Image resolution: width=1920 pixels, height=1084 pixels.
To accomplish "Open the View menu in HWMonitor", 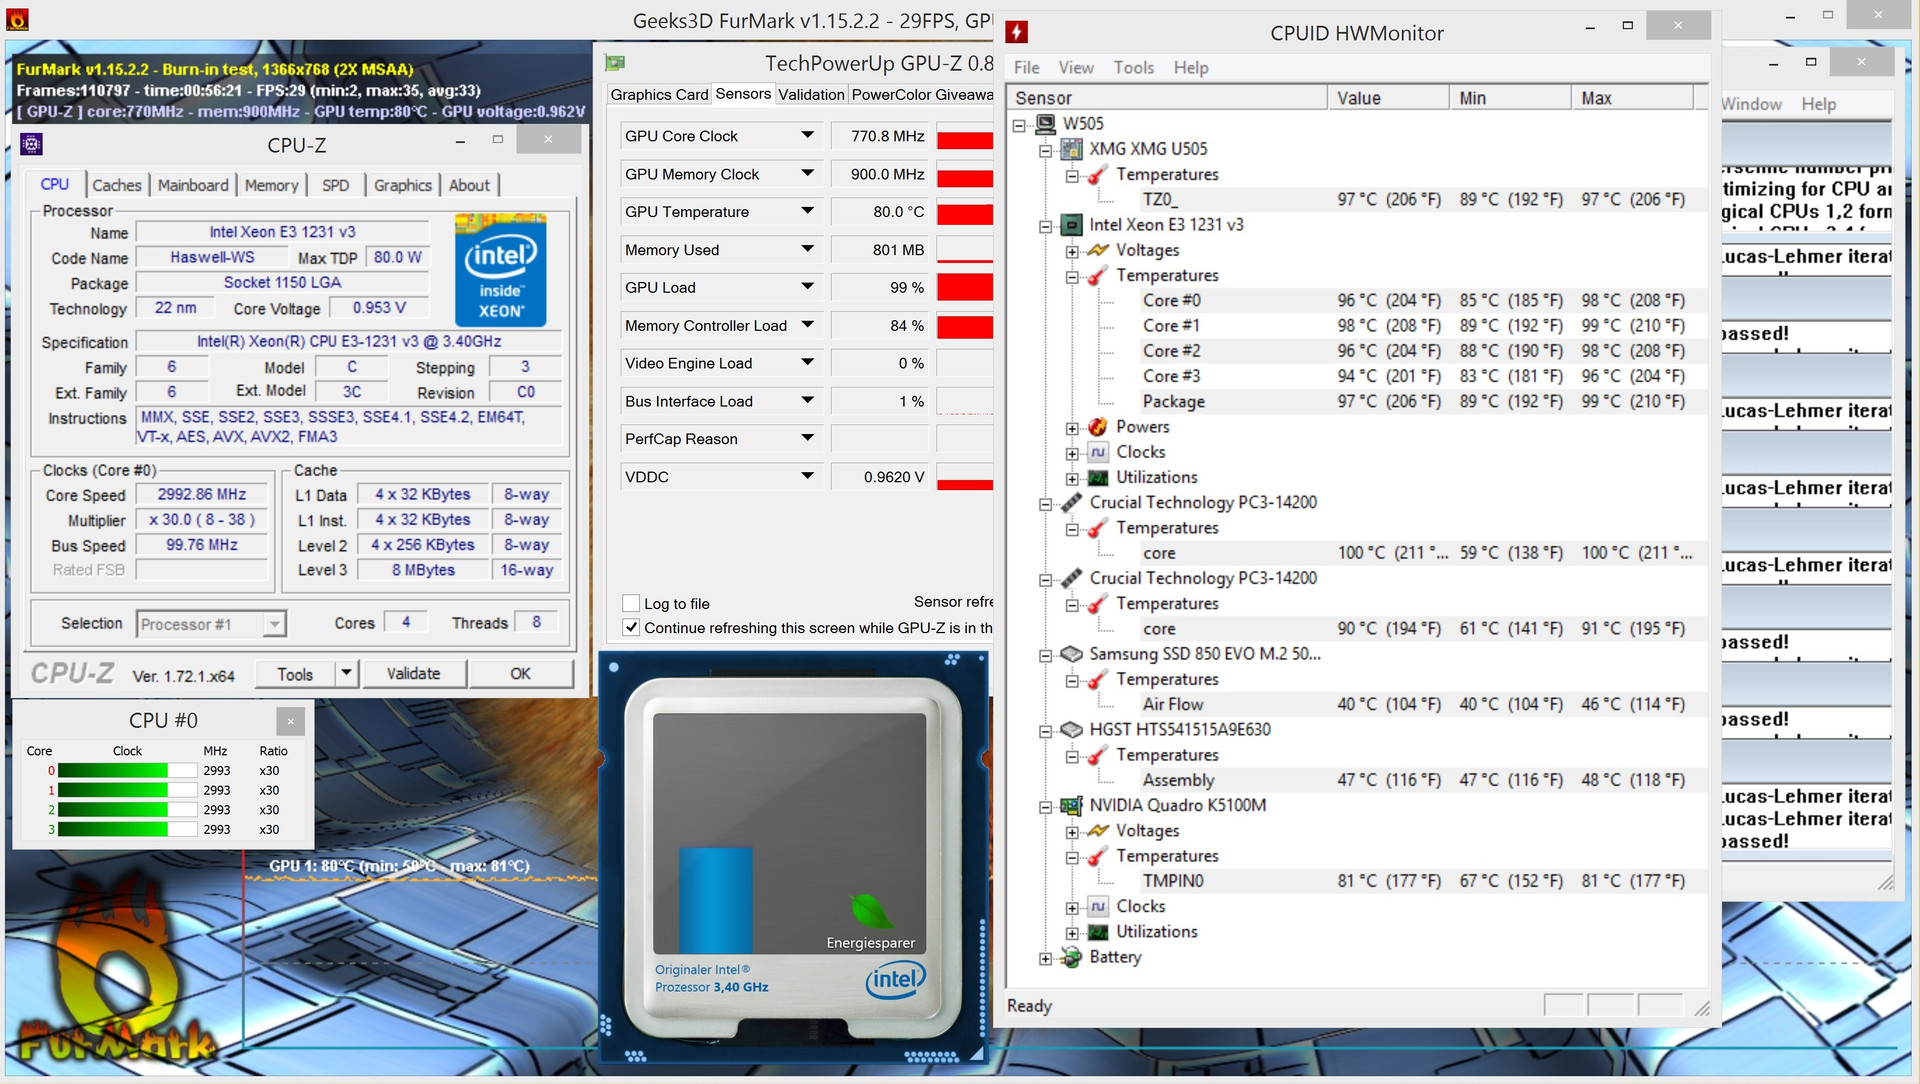I will point(1076,67).
